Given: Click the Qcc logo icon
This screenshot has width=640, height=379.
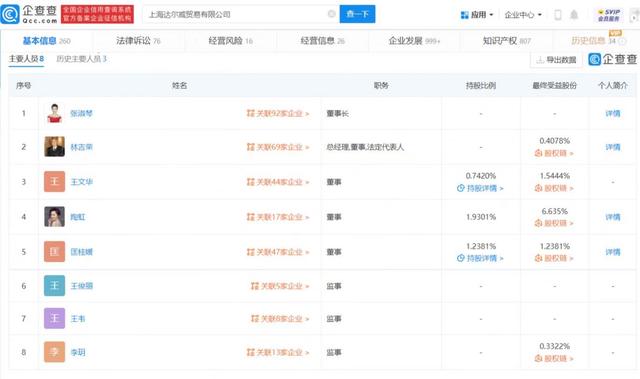Looking at the screenshot, I should 10,14.
